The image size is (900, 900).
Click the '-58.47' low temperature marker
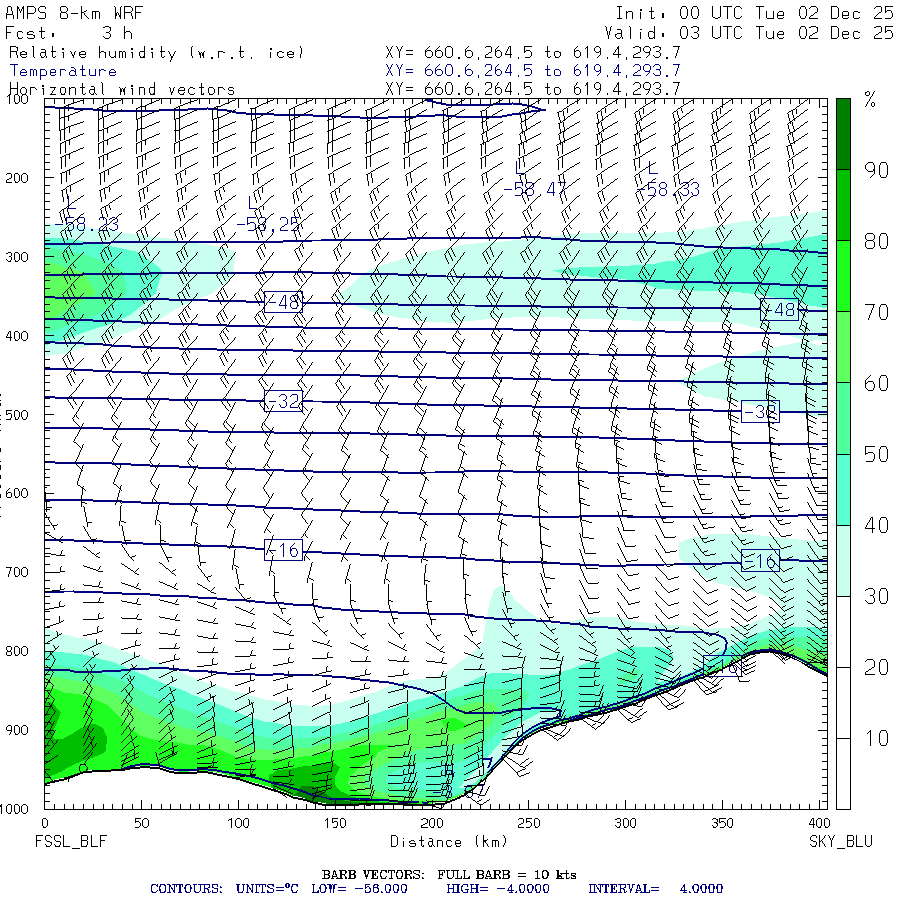tap(535, 189)
